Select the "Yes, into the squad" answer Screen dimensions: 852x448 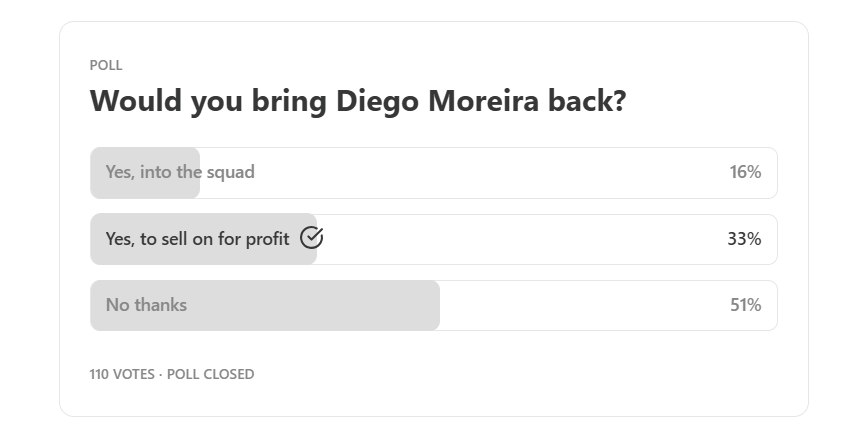tap(180, 172)
